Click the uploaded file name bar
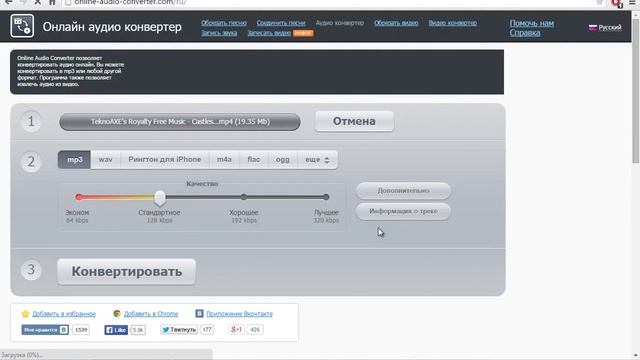Screen dimensions: 640x360 pos(180,122)
